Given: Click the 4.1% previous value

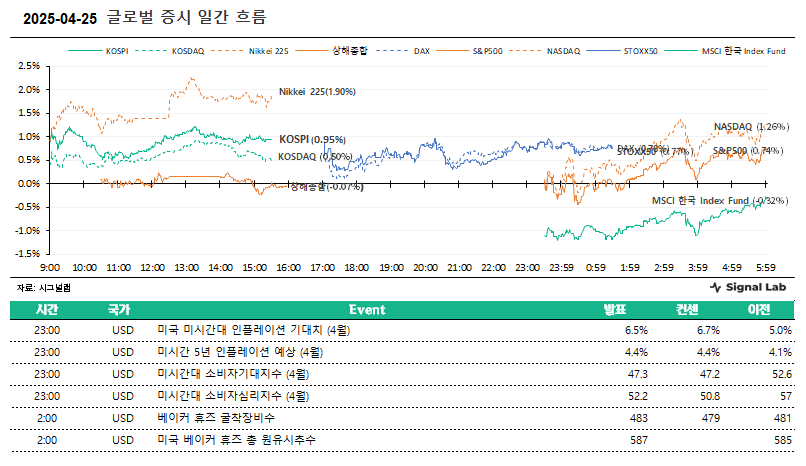Looking at the screenshot, I should (780, 352).
